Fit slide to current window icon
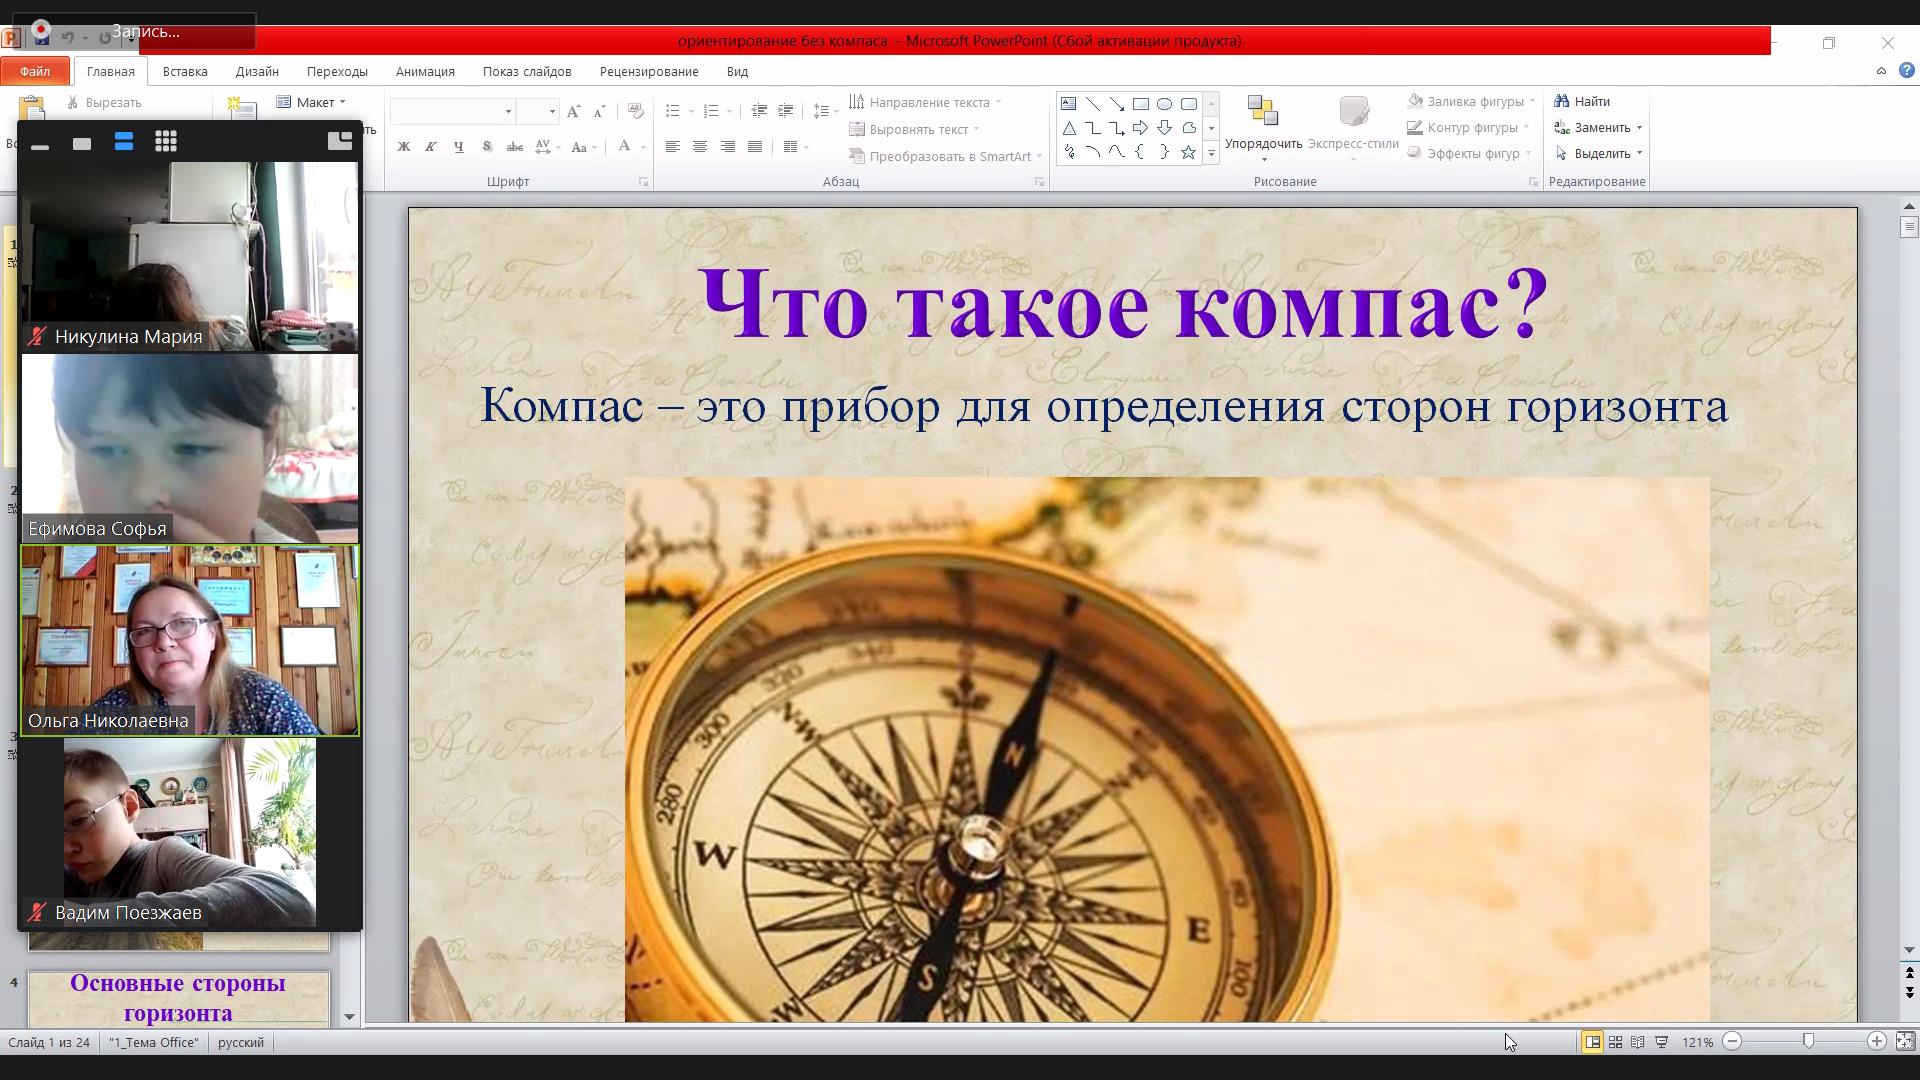The image size is (1920, 1080). (x=1905, y=1042)
